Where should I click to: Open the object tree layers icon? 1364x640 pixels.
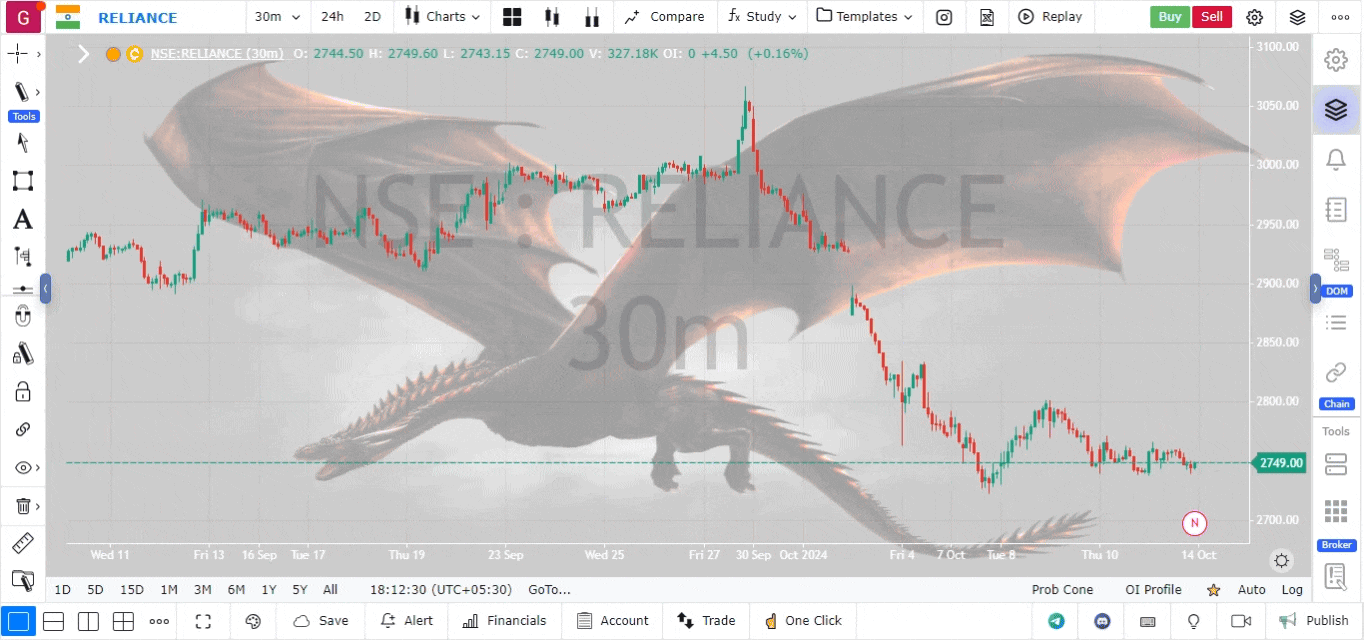click(1335, 109)
